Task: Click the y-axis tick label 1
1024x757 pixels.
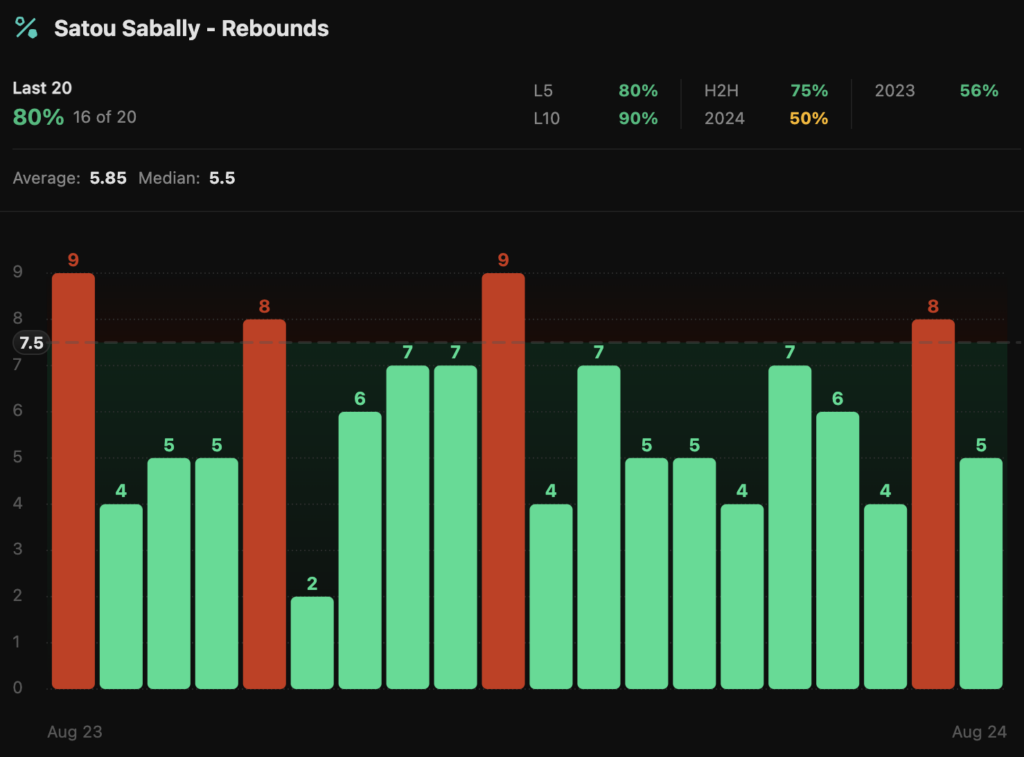Action: 18,642
